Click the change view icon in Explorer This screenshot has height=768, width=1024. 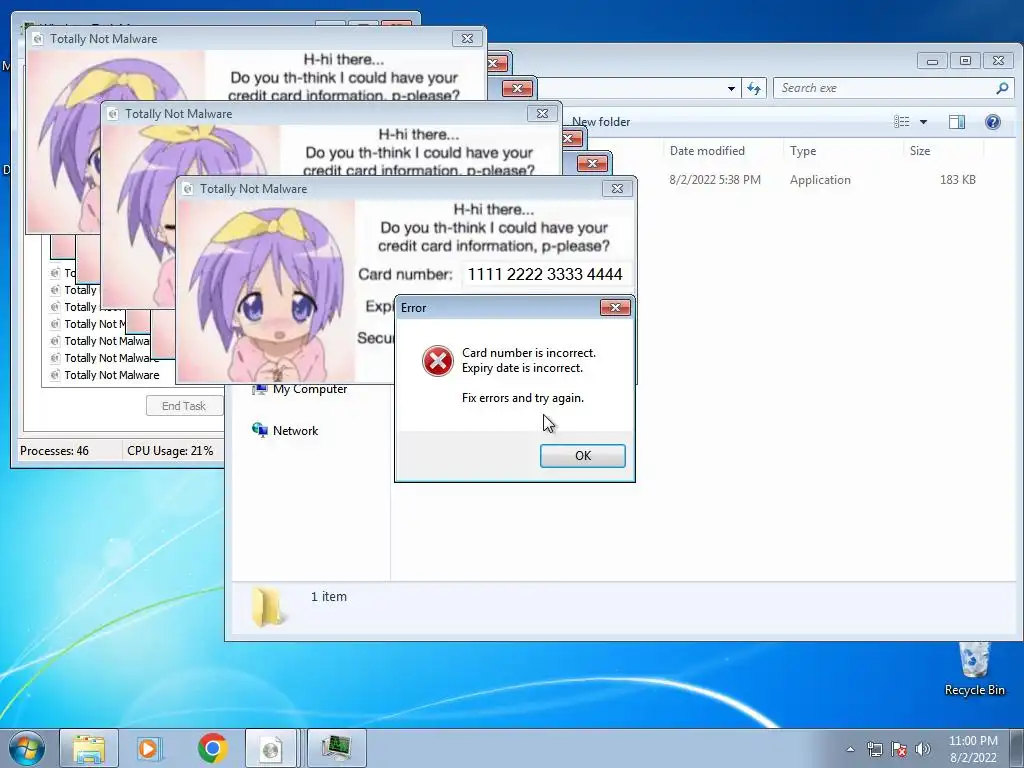click(x=902, y=121)
